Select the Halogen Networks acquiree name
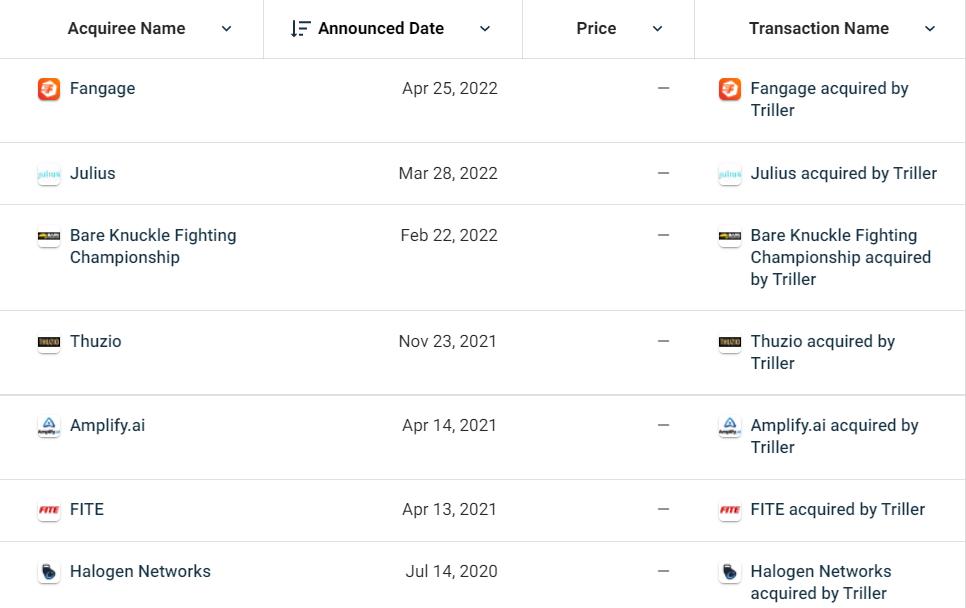Screen dimensions: 966x608 click(x=140, y=571)
